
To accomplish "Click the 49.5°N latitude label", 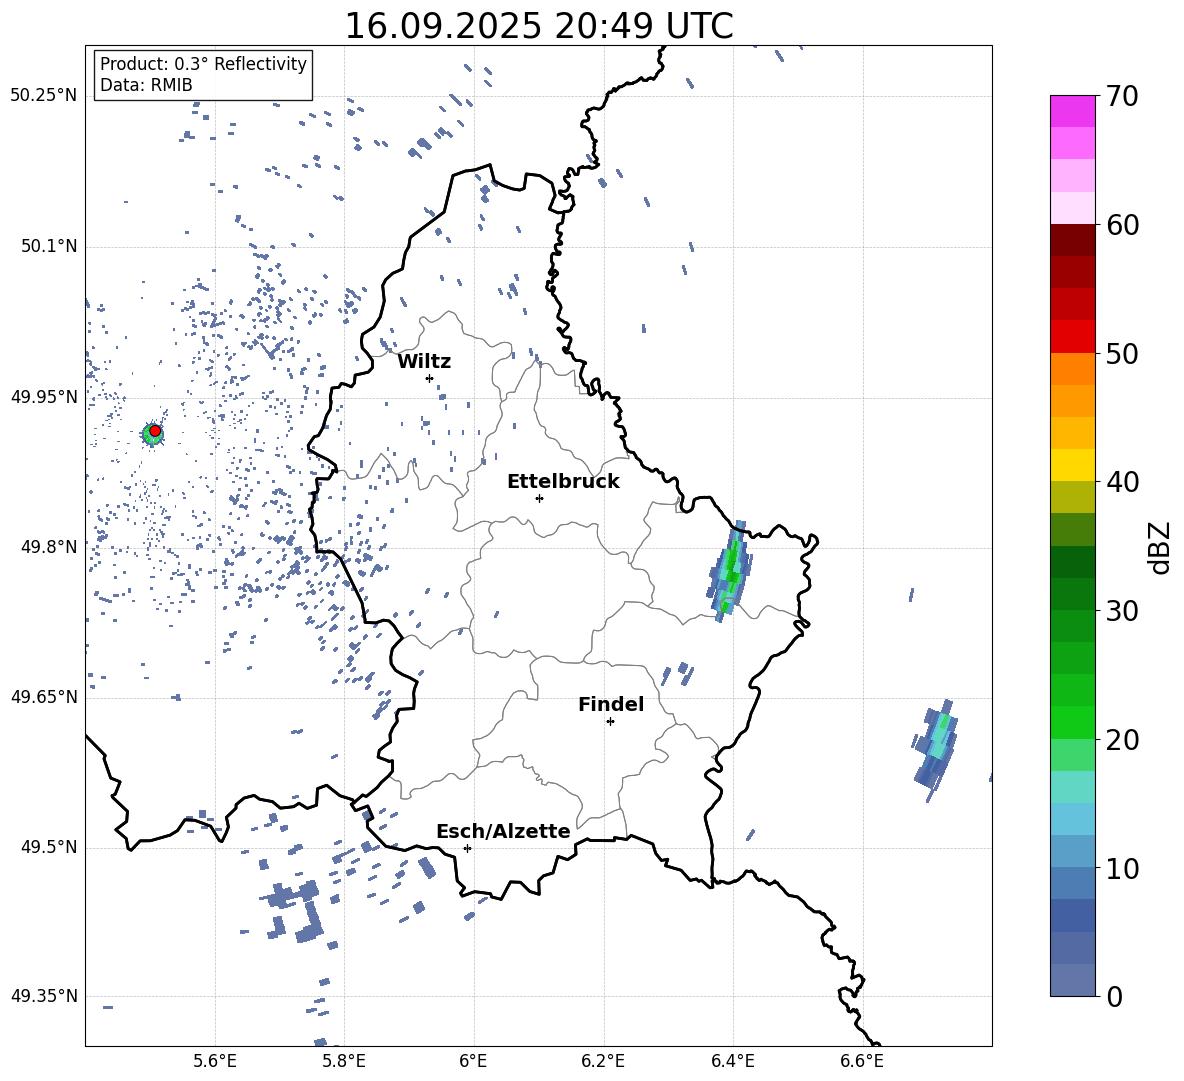I will pos(49,847).
